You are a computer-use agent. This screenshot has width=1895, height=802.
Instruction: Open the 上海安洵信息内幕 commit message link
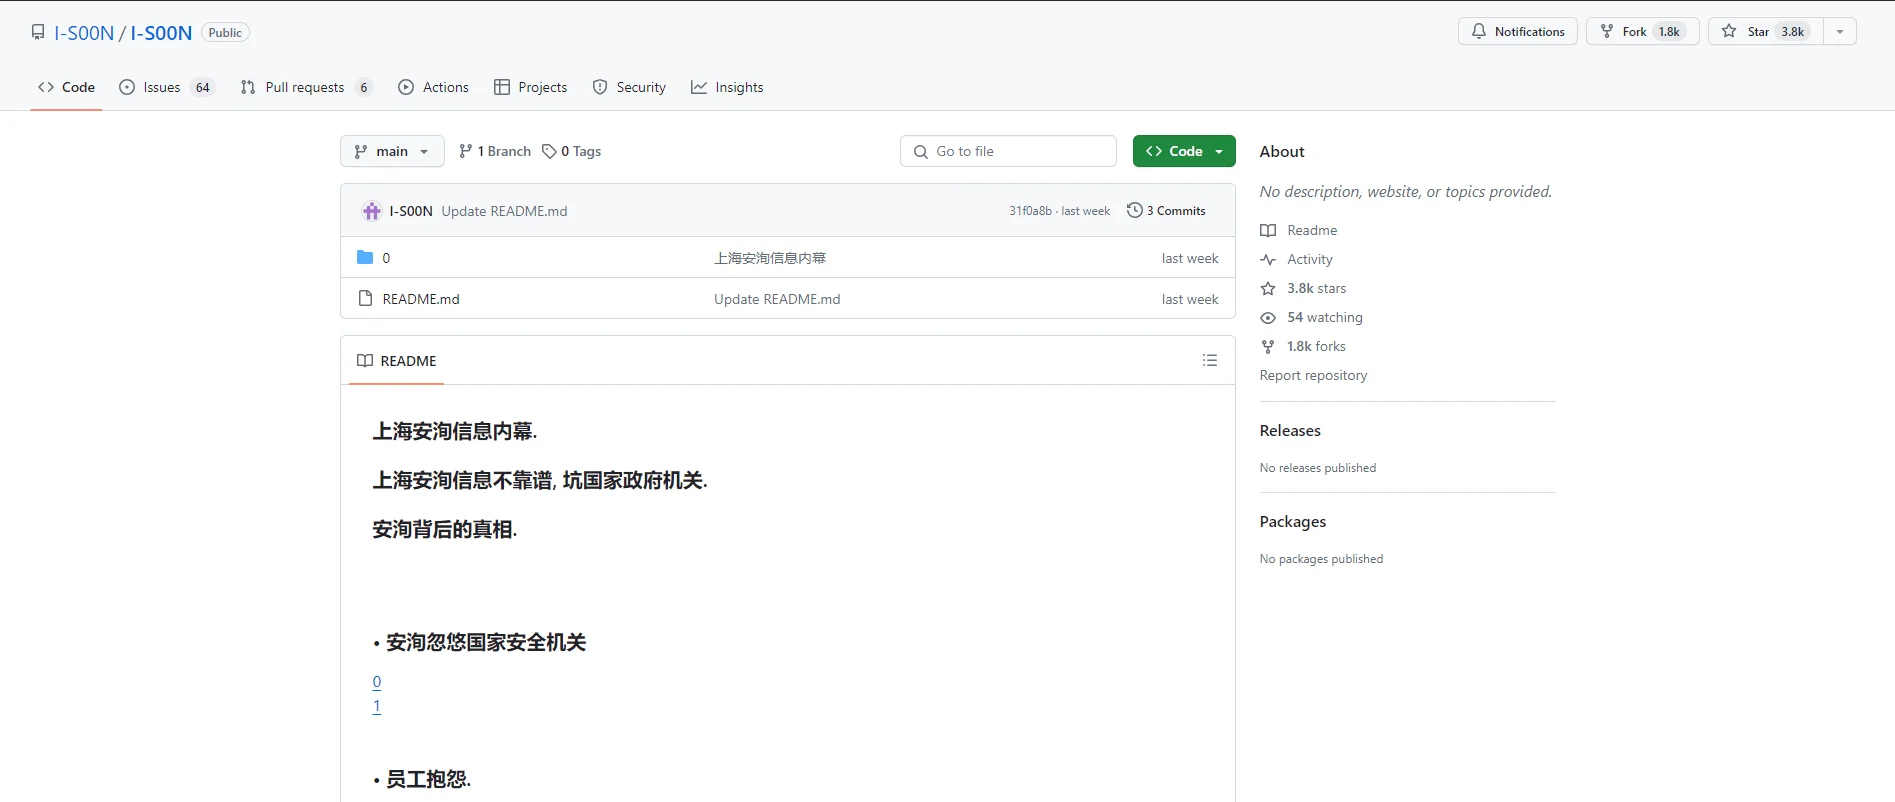770,258
